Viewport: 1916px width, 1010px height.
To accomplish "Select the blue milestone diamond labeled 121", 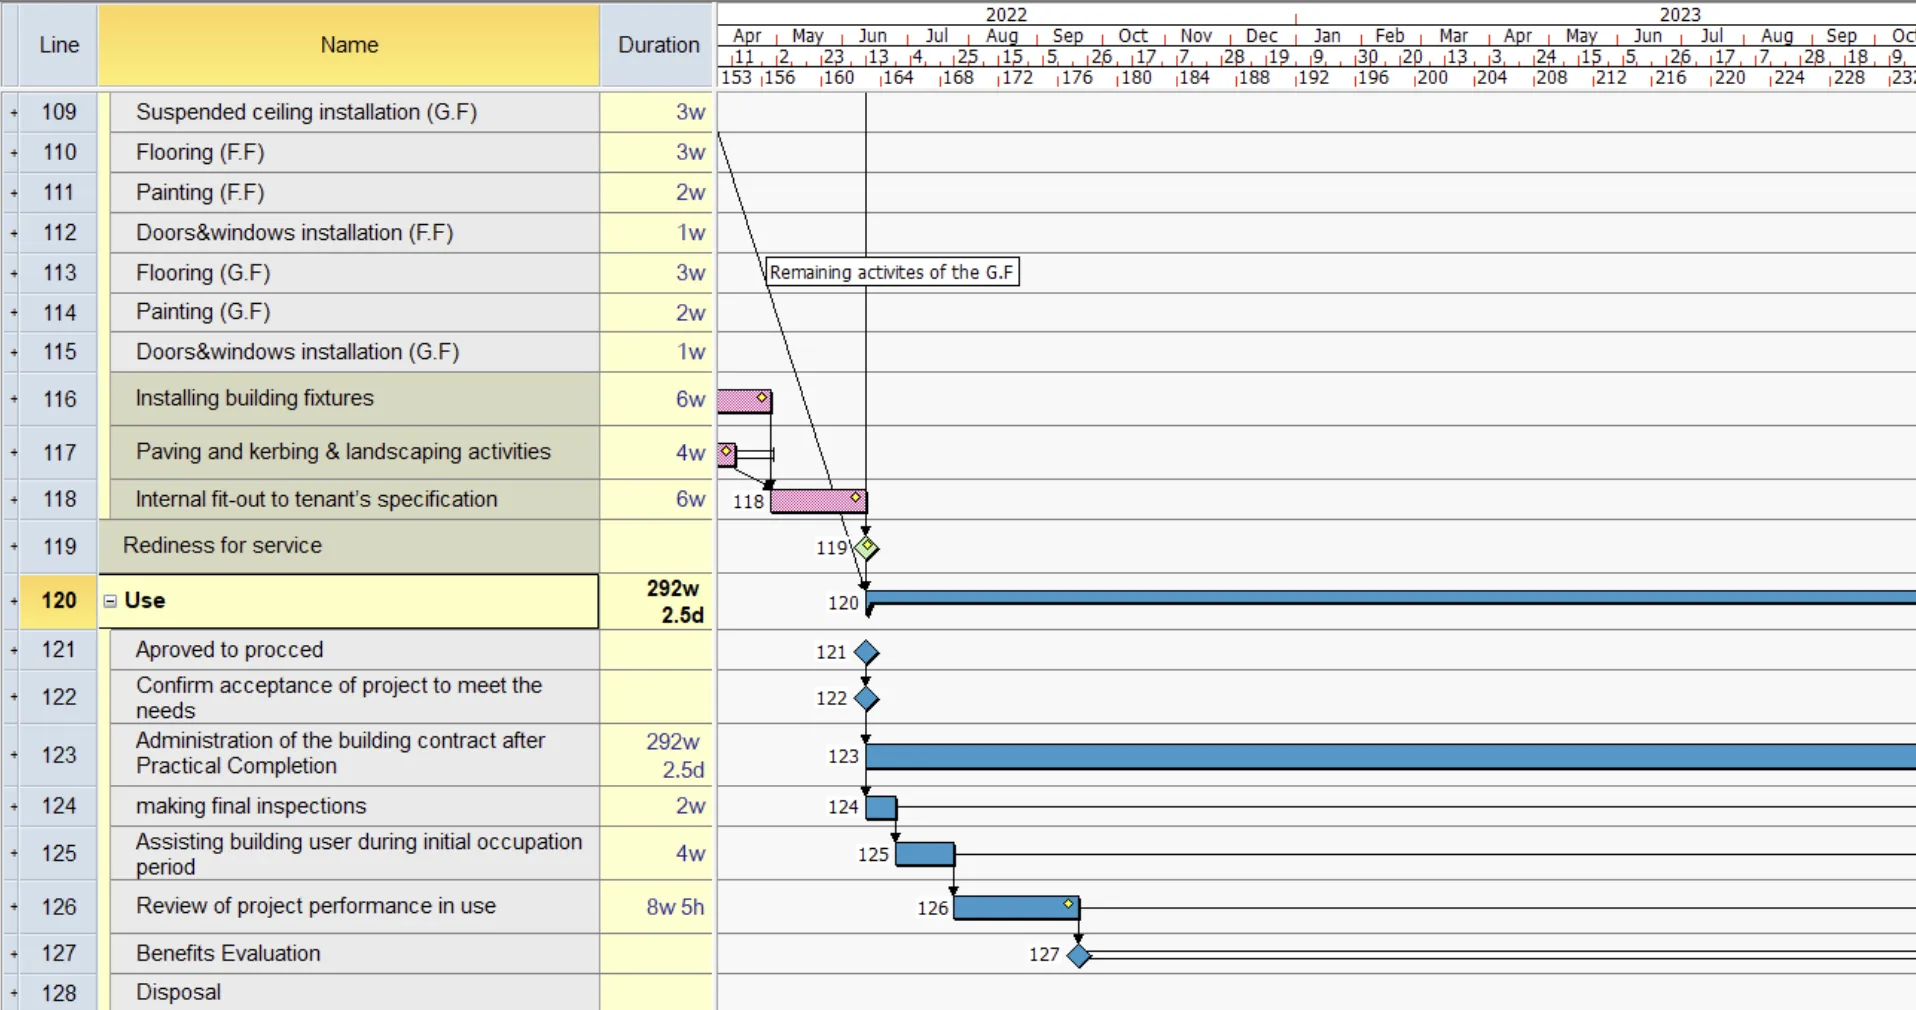I will click(866, 653).
